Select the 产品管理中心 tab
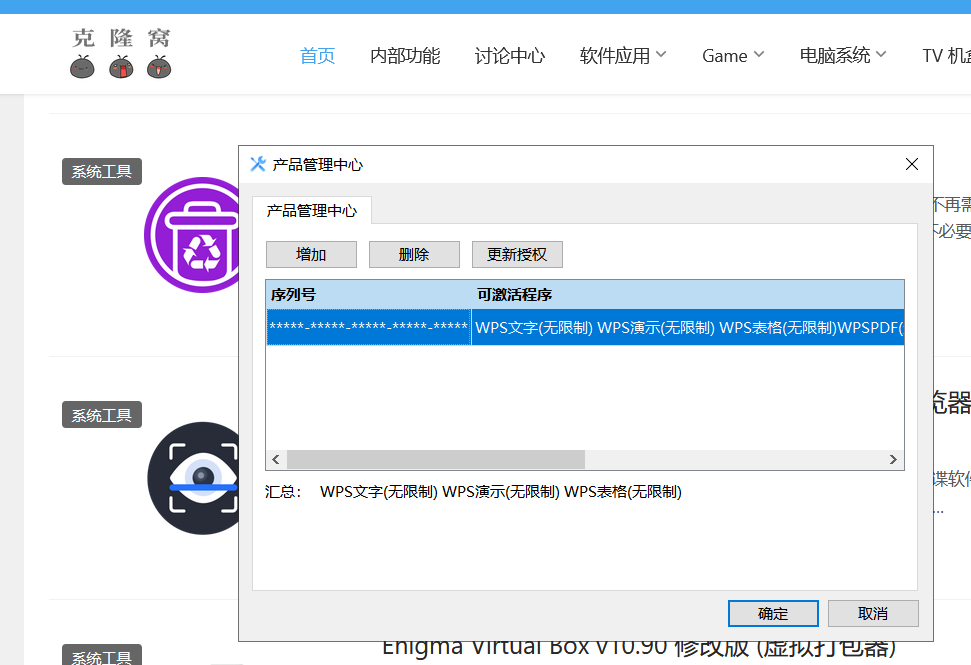 pyautogui.click(x=311, y=211)
